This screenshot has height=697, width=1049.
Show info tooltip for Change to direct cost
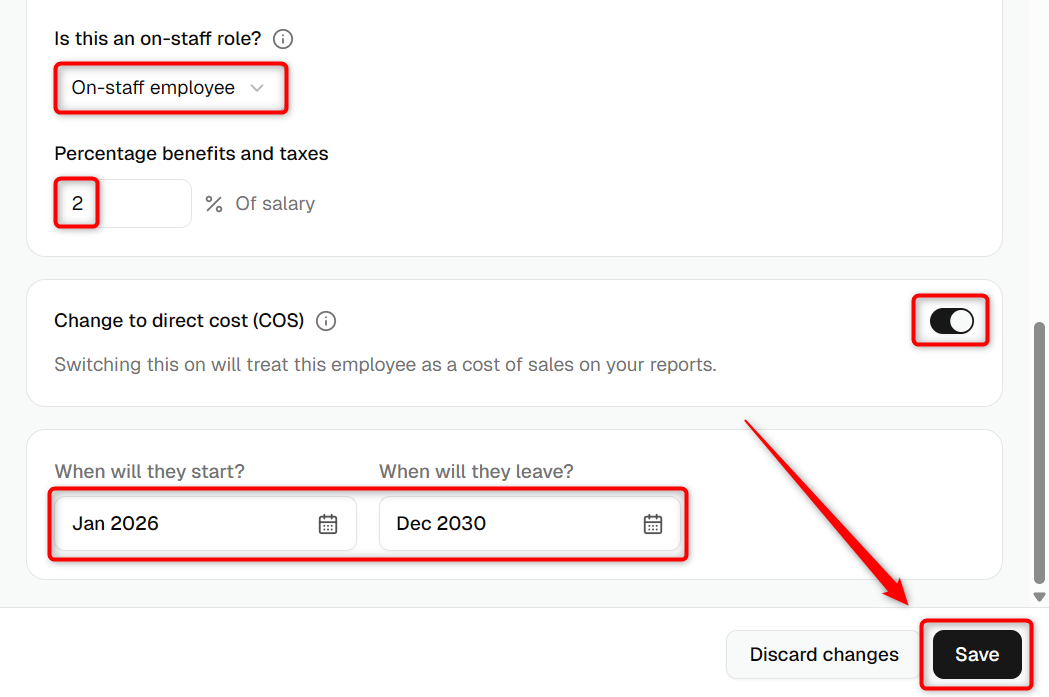click(326, 321)
